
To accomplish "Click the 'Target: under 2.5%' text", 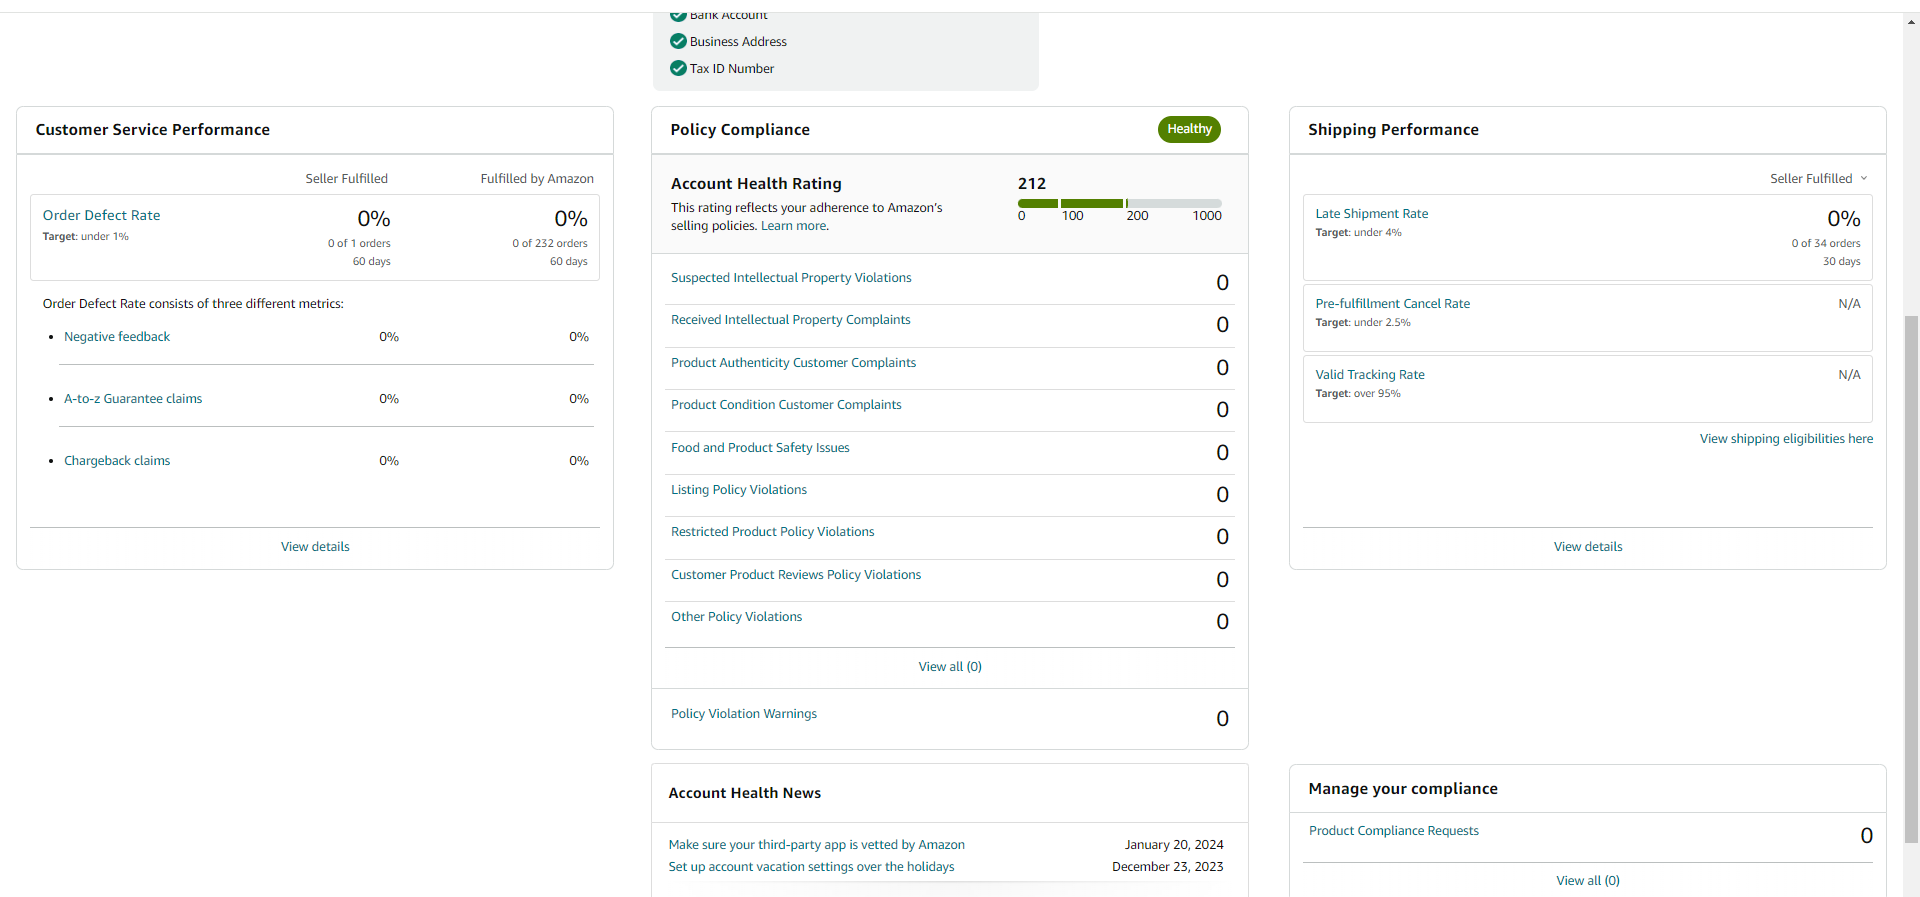I will pos(1363,323).
